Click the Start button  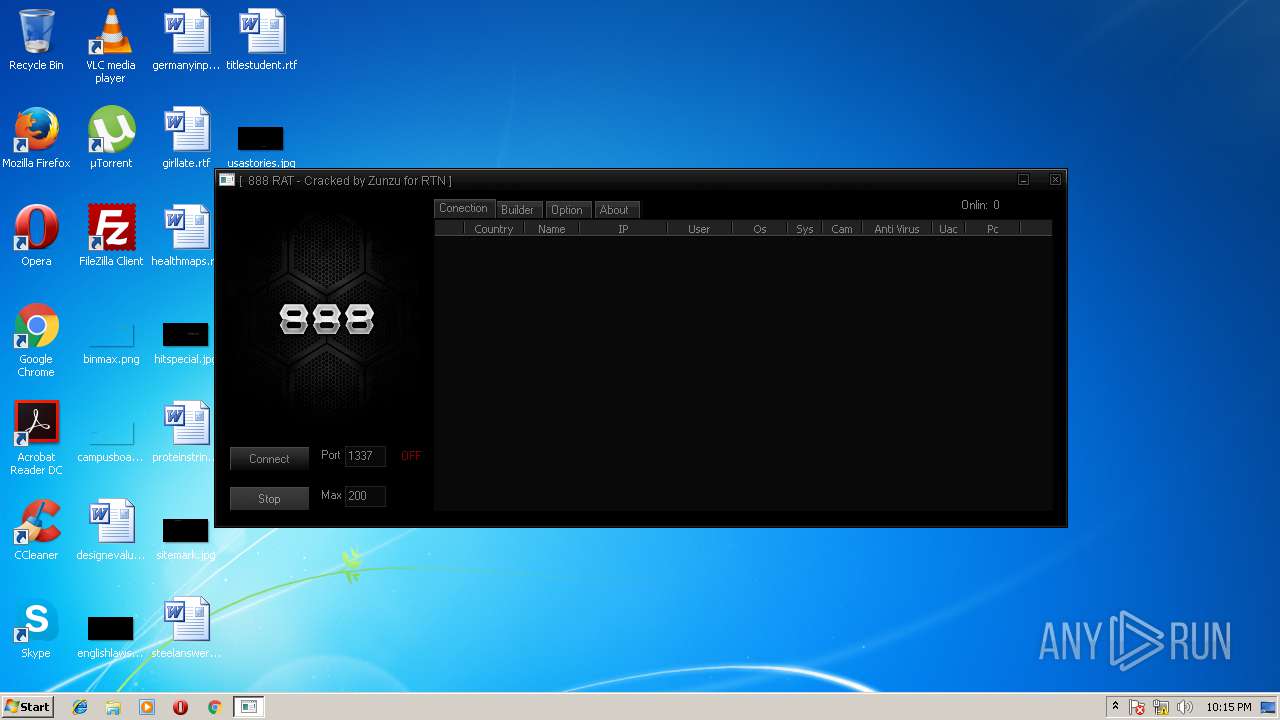[27, 707]
